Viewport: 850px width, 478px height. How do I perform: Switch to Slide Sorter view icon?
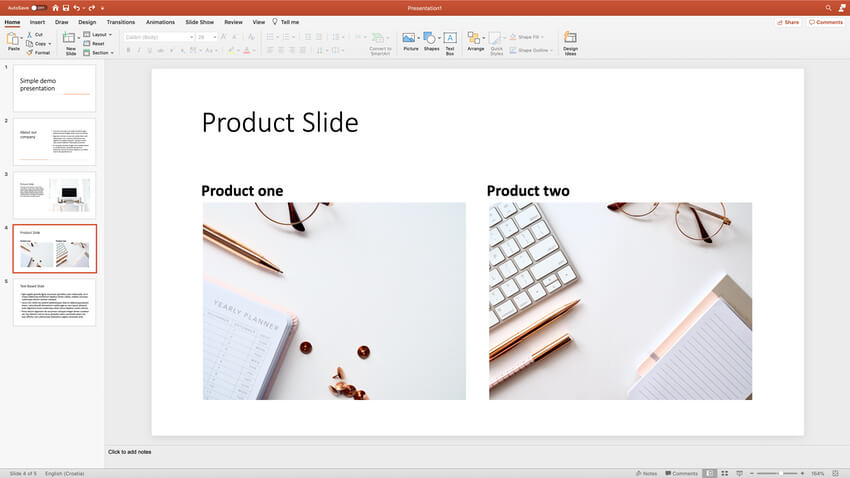(x=724, y=473)
